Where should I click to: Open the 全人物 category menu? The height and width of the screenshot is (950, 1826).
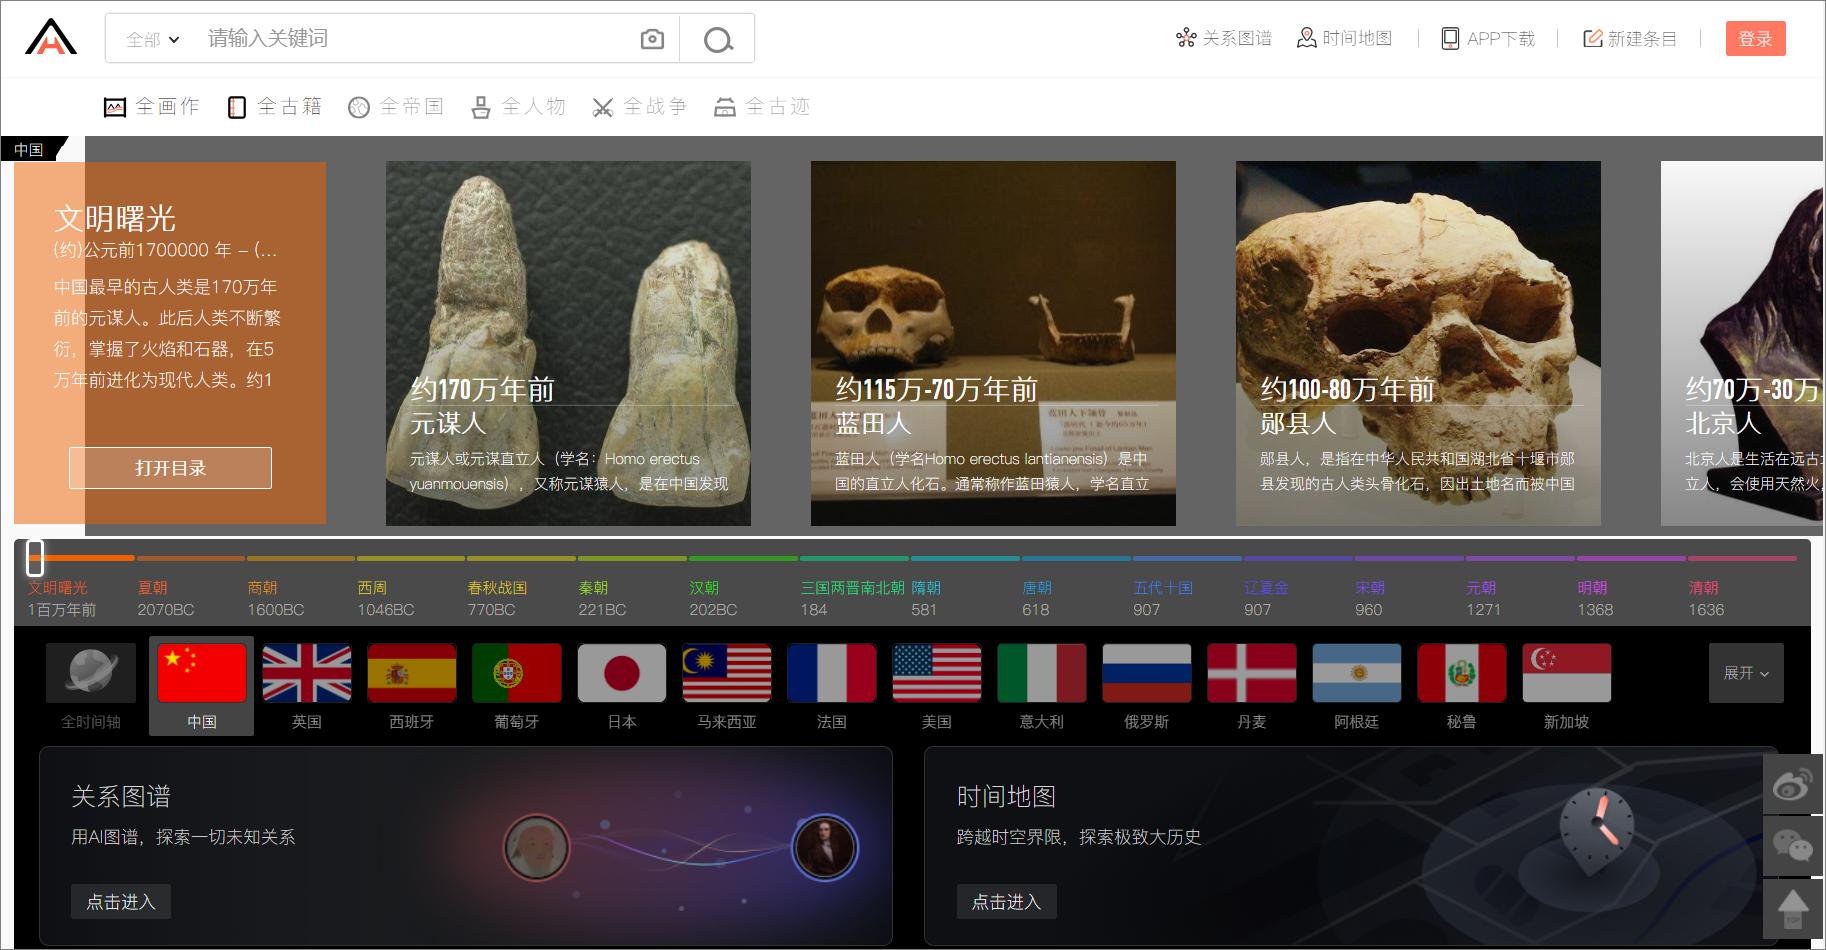[x=518, y=106]
